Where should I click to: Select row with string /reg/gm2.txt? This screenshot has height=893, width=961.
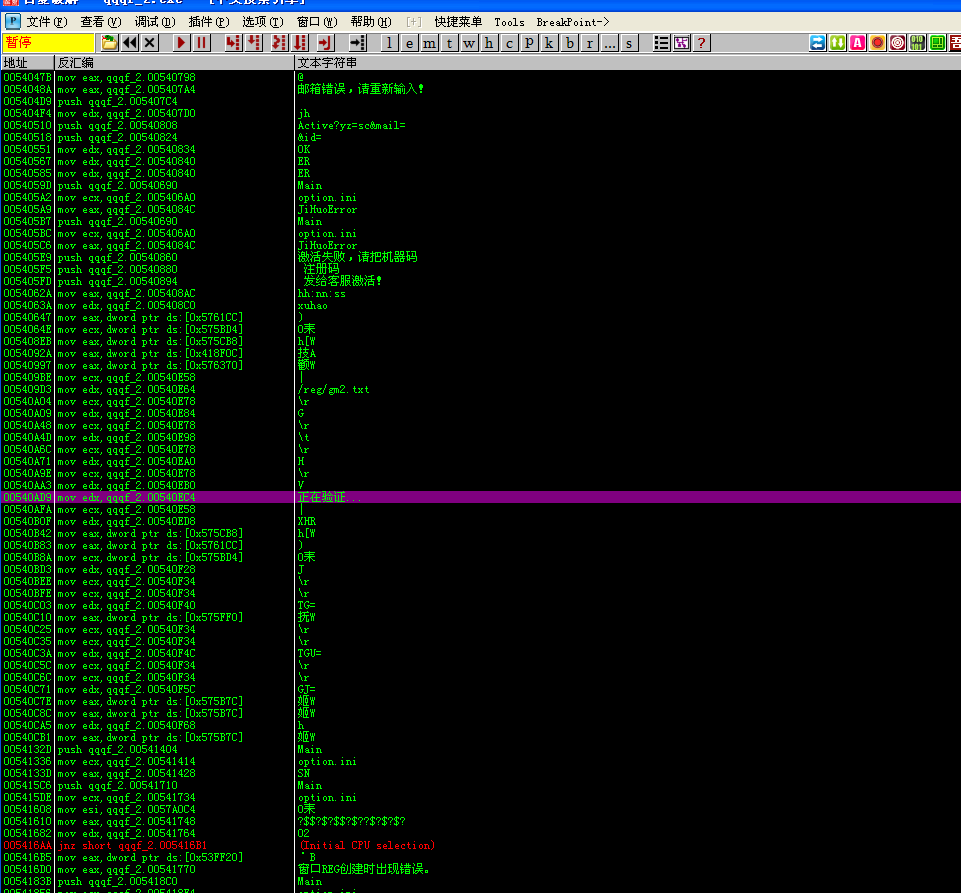point(480,390)
